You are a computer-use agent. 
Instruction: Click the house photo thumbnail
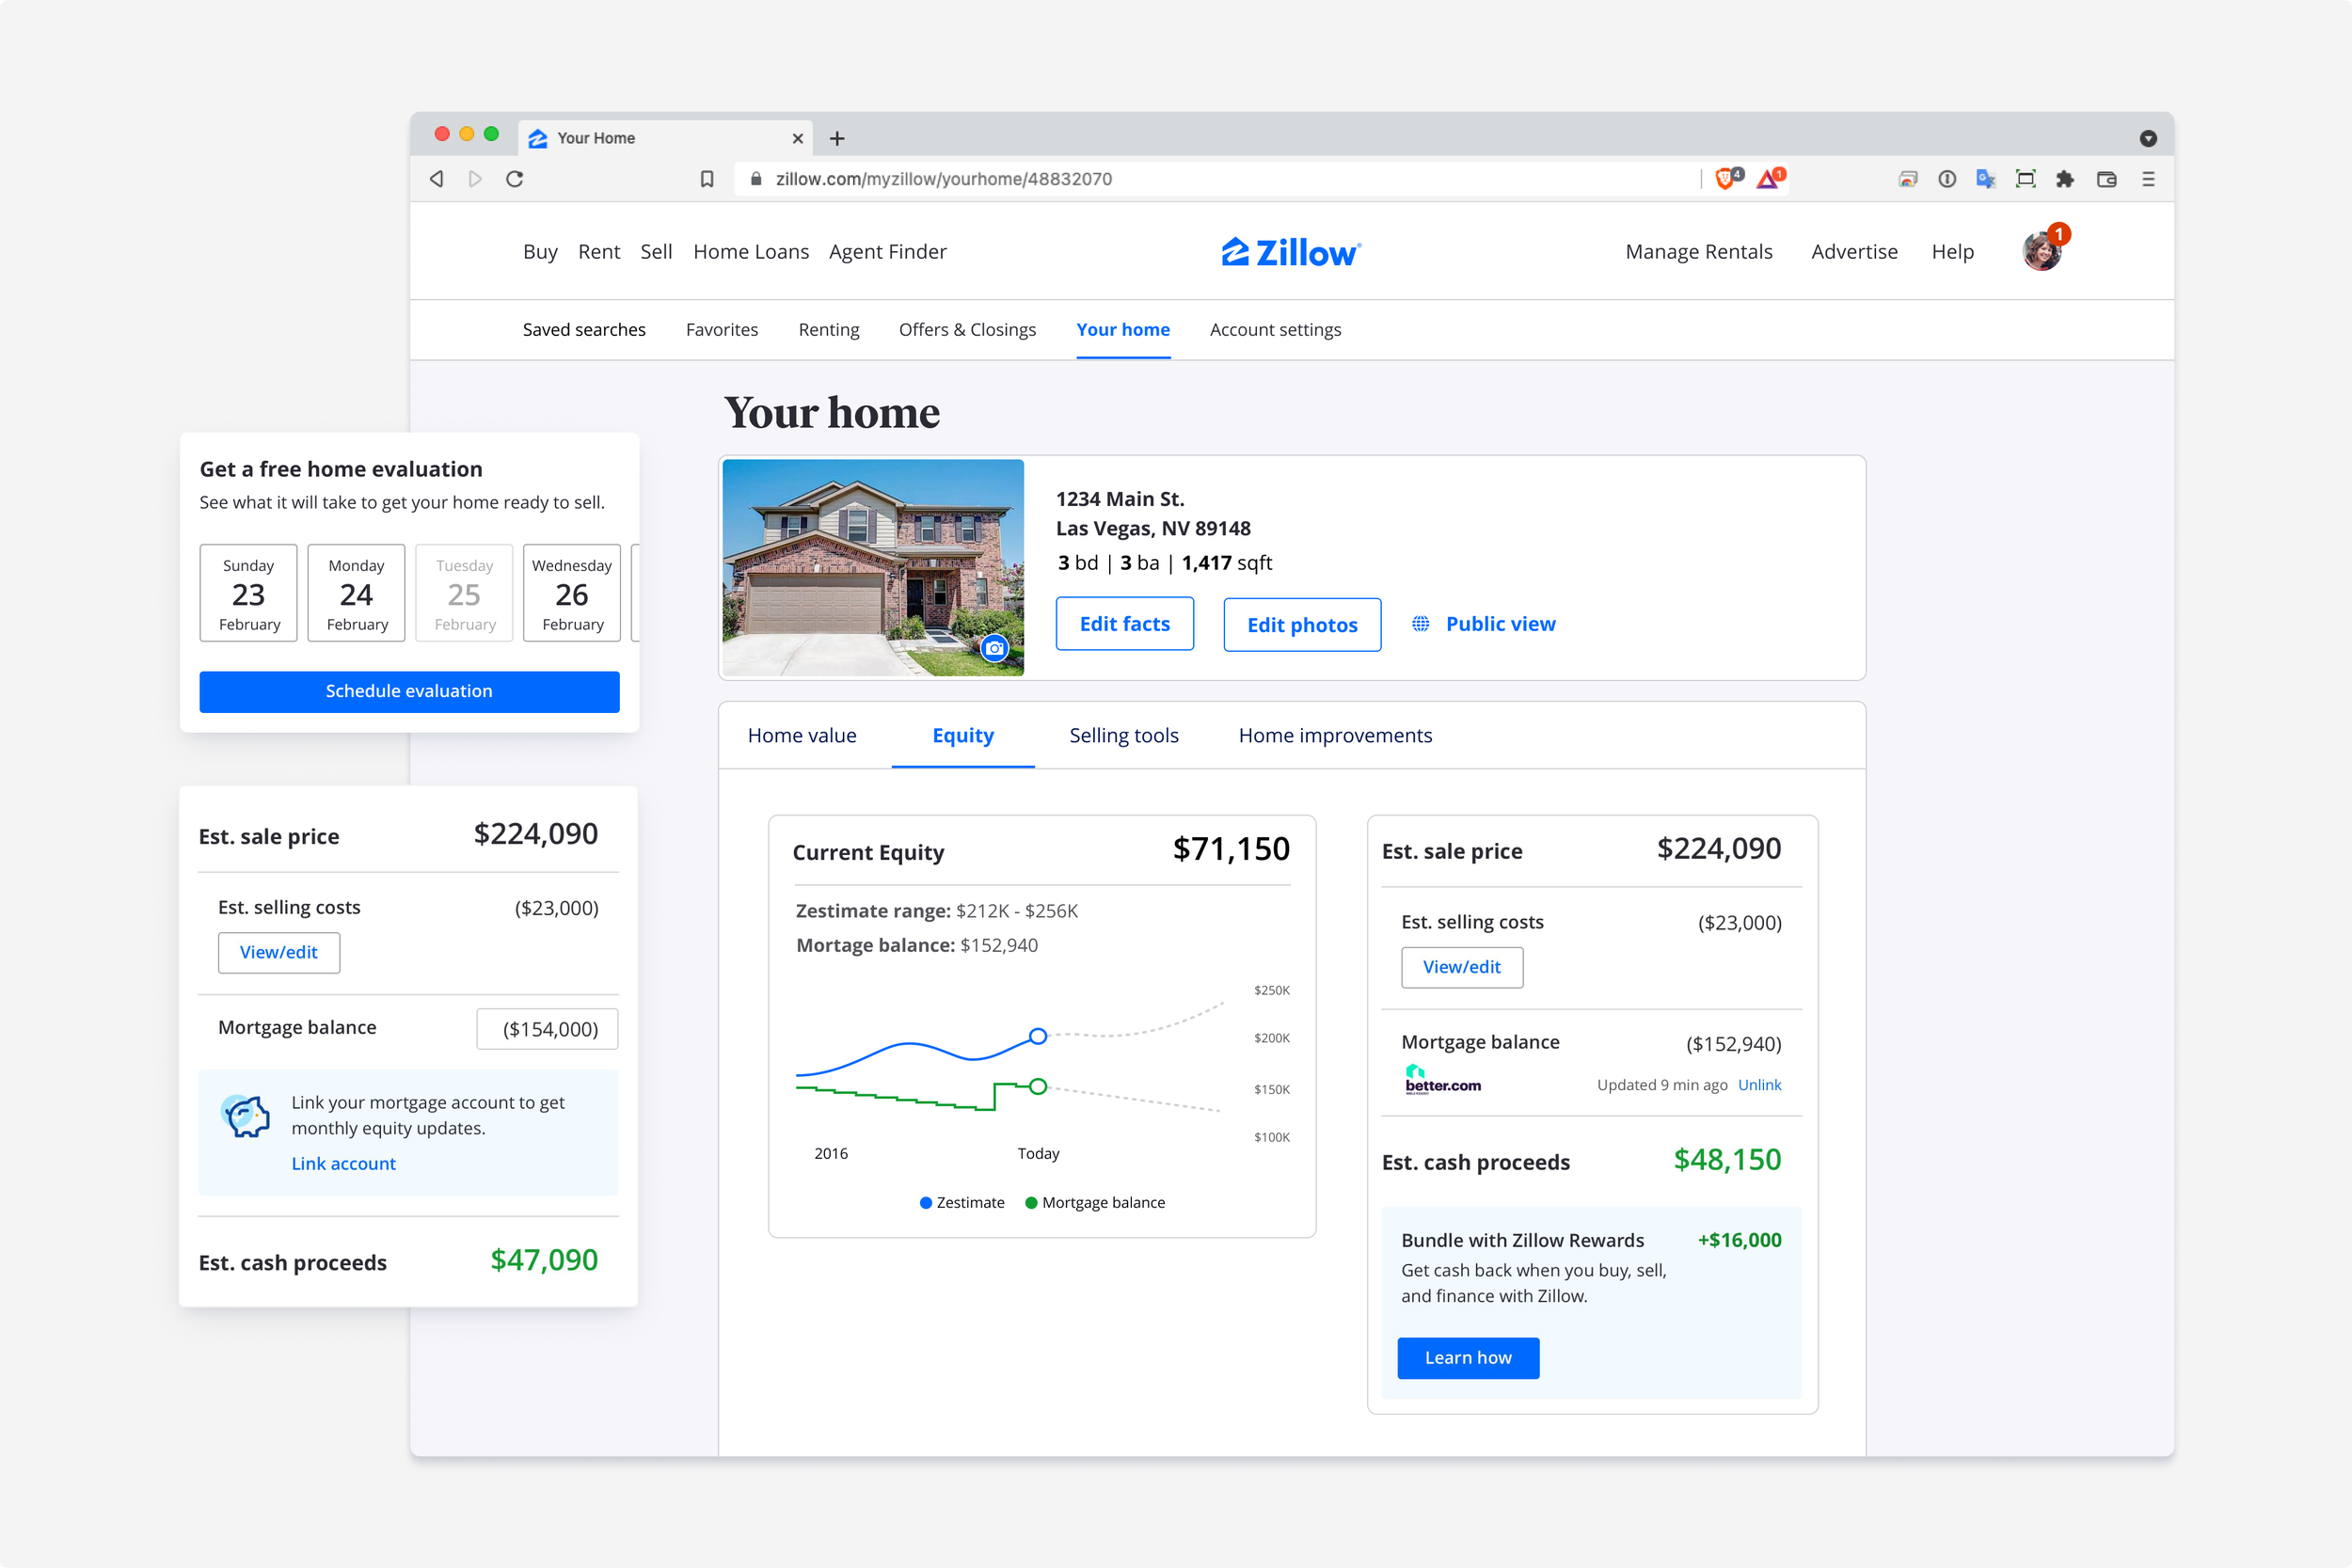(x=873, y=568)
